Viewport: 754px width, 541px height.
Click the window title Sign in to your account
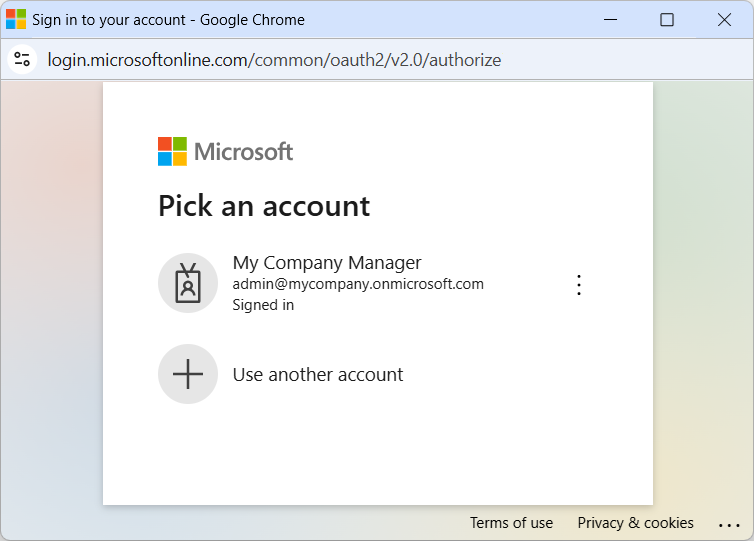coord(168,20)
